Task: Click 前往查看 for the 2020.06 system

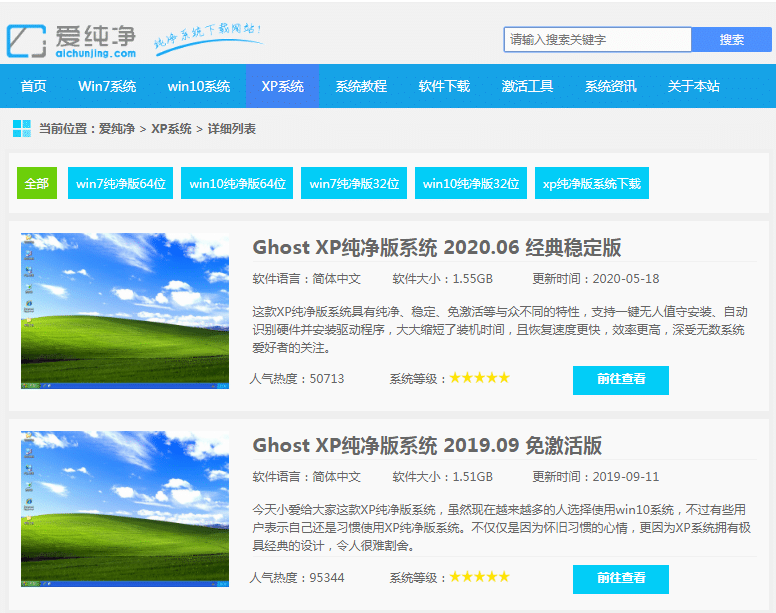Action: [620, 380]
